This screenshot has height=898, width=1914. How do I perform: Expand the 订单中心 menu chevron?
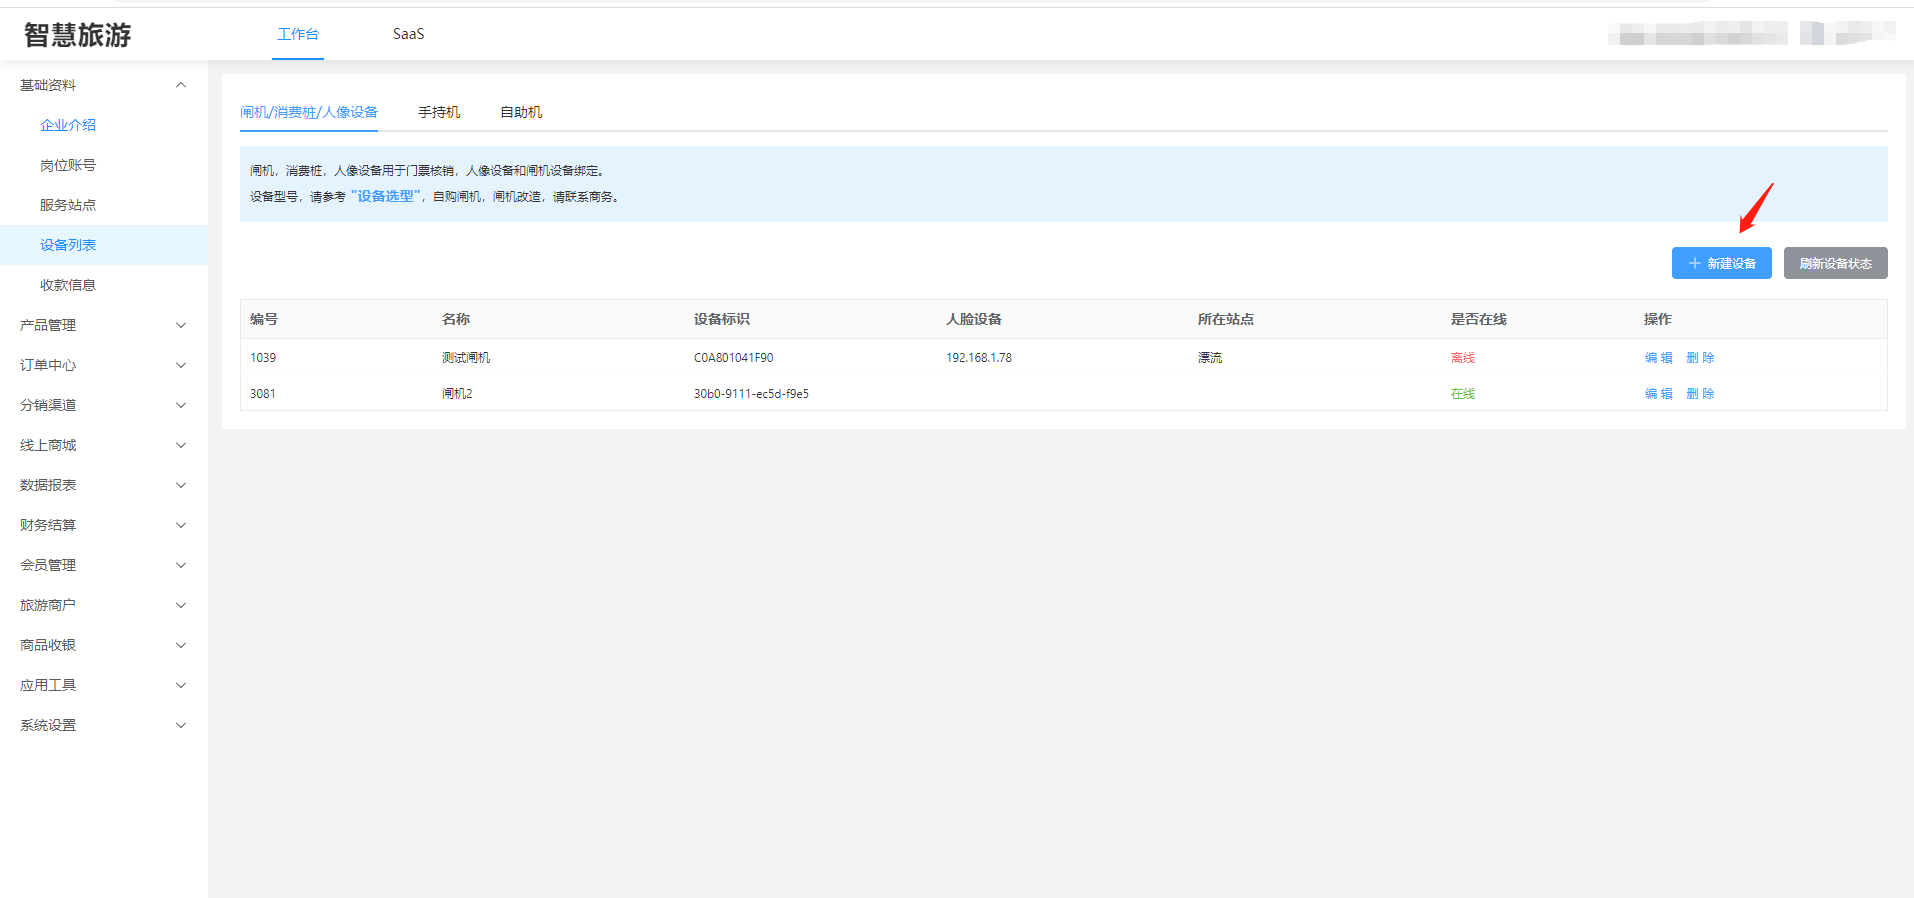coord(181,365)
